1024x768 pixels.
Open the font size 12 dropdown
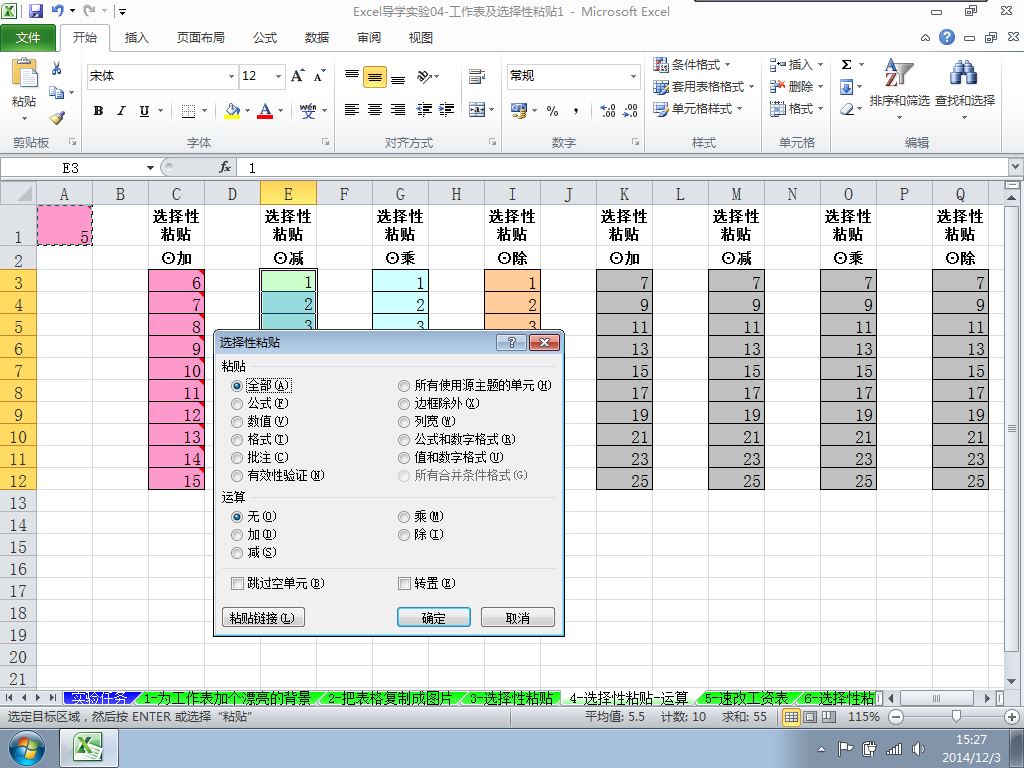tap(278, 76)
